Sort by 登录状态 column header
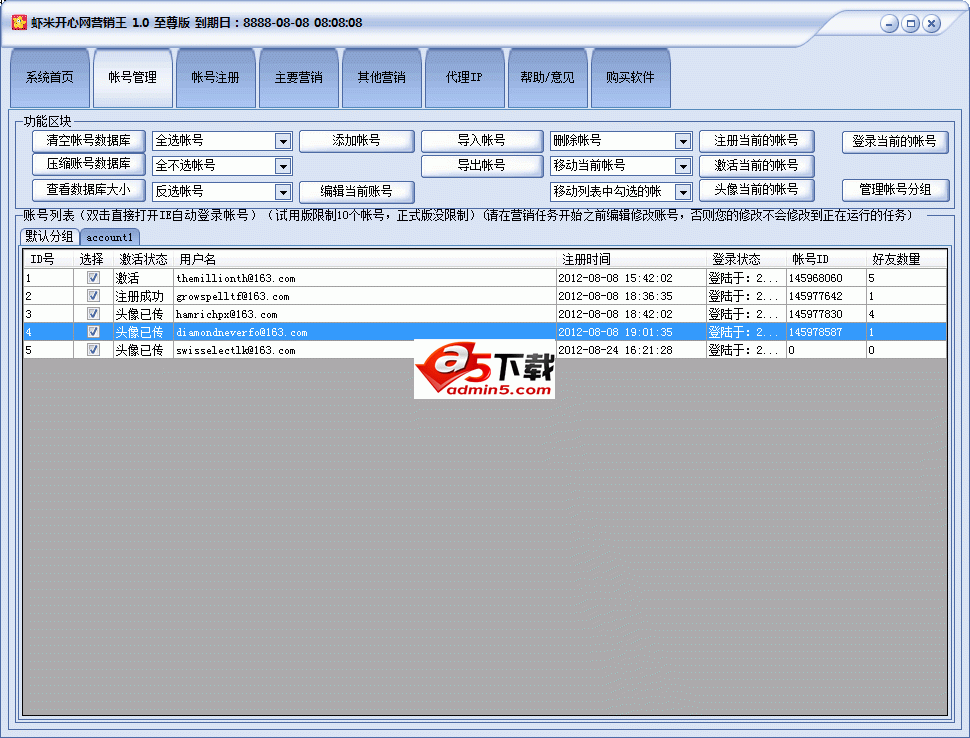This screenshot has height=738, width=970. coord(746,259)
